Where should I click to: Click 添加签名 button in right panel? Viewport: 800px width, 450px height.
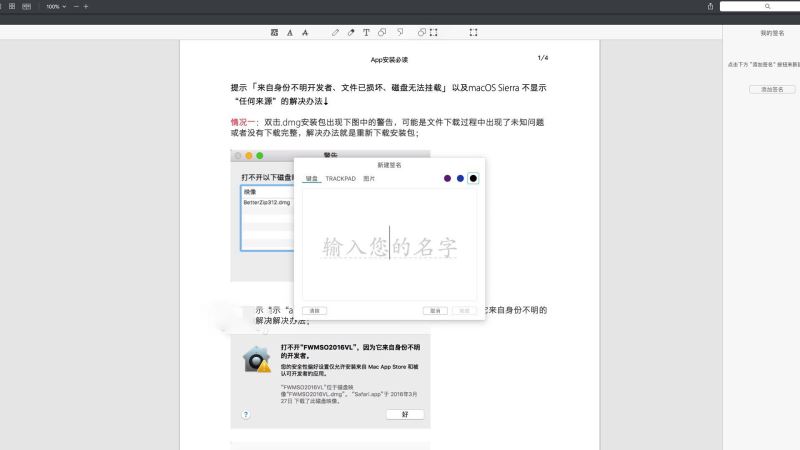click(x=772, y=89)
